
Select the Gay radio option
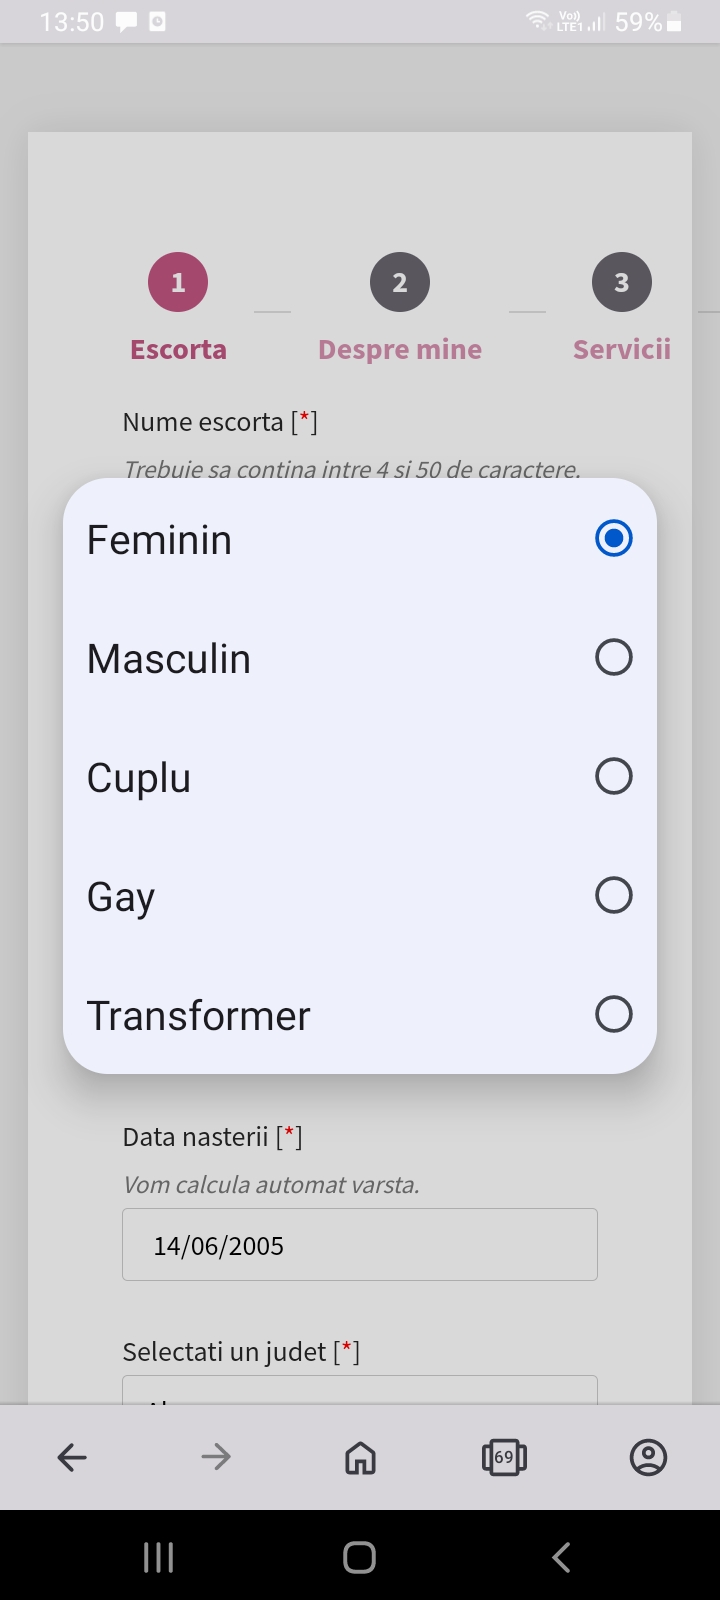613,896
